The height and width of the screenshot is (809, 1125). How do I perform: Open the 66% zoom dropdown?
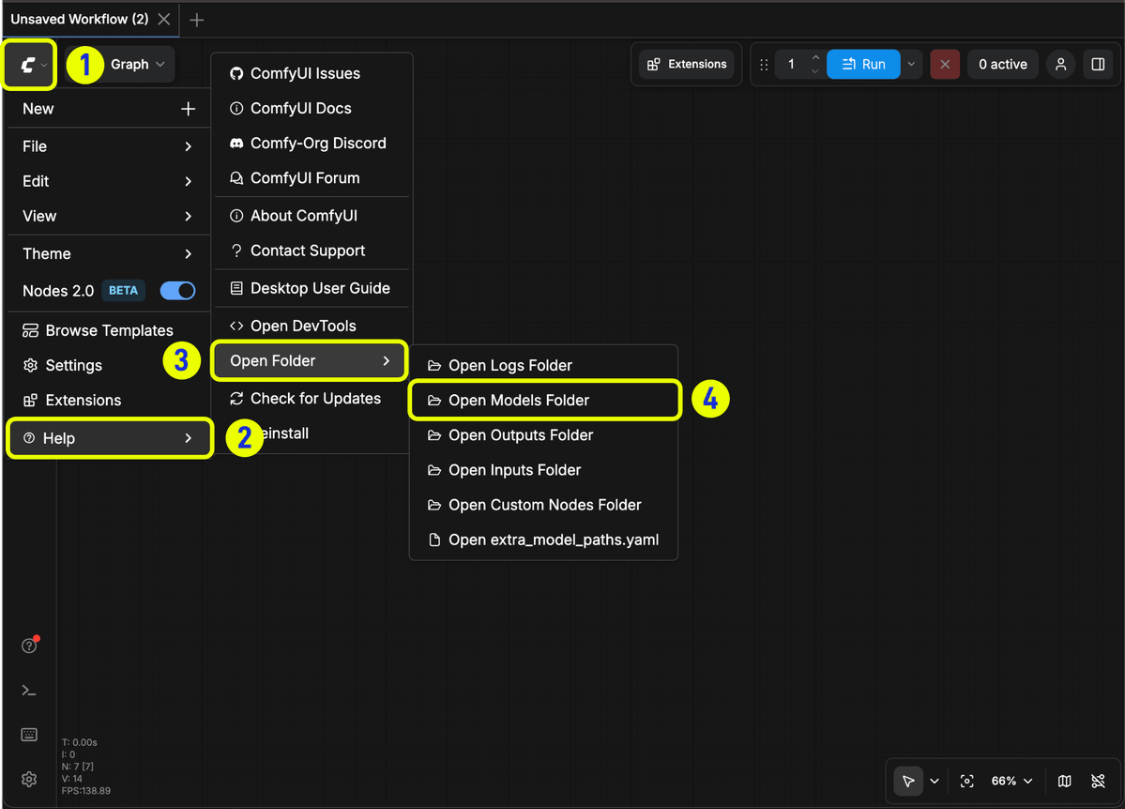(x=1012, y=781)
